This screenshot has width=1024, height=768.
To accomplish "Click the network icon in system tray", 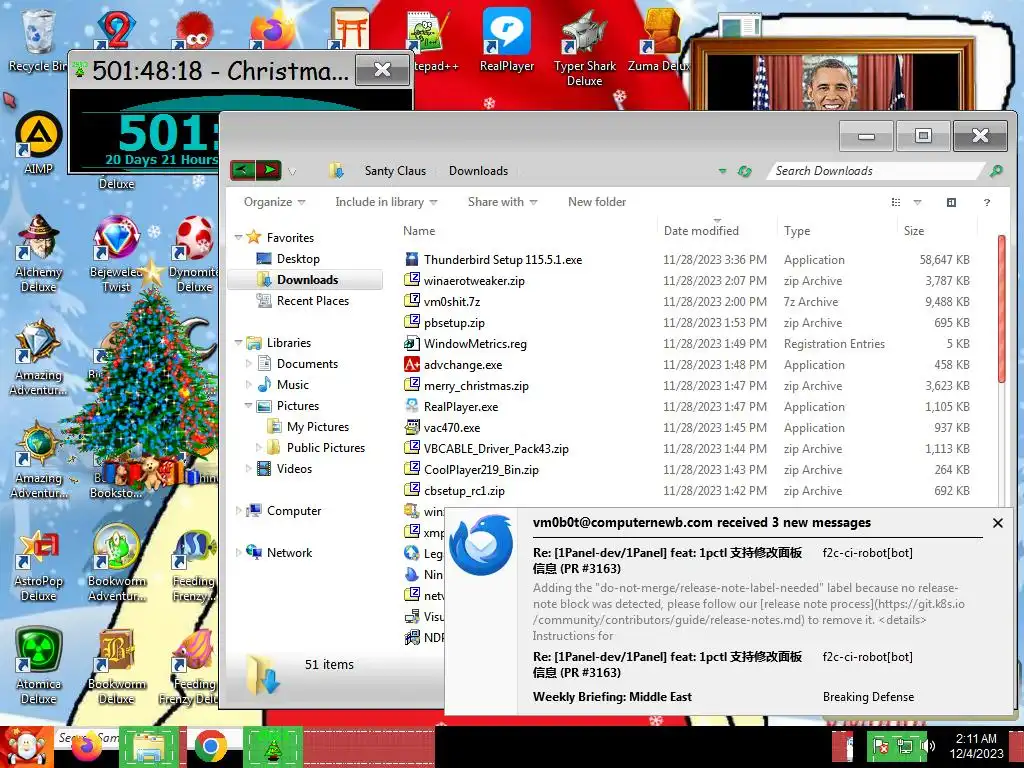I will [904, 746].
